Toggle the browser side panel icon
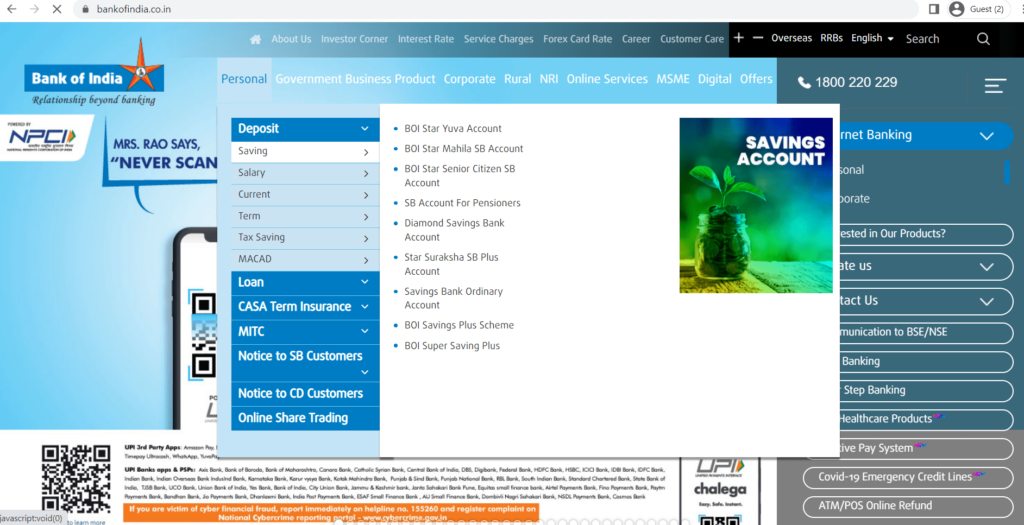This screenshot has height=525, width=1024. click(934, 9)
